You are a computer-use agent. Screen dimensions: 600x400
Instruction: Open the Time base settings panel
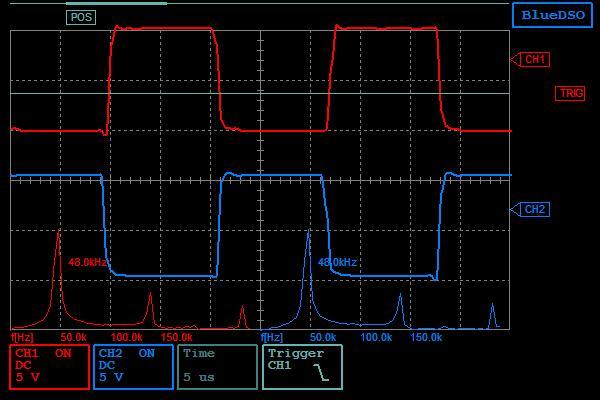tap(217, 367)
